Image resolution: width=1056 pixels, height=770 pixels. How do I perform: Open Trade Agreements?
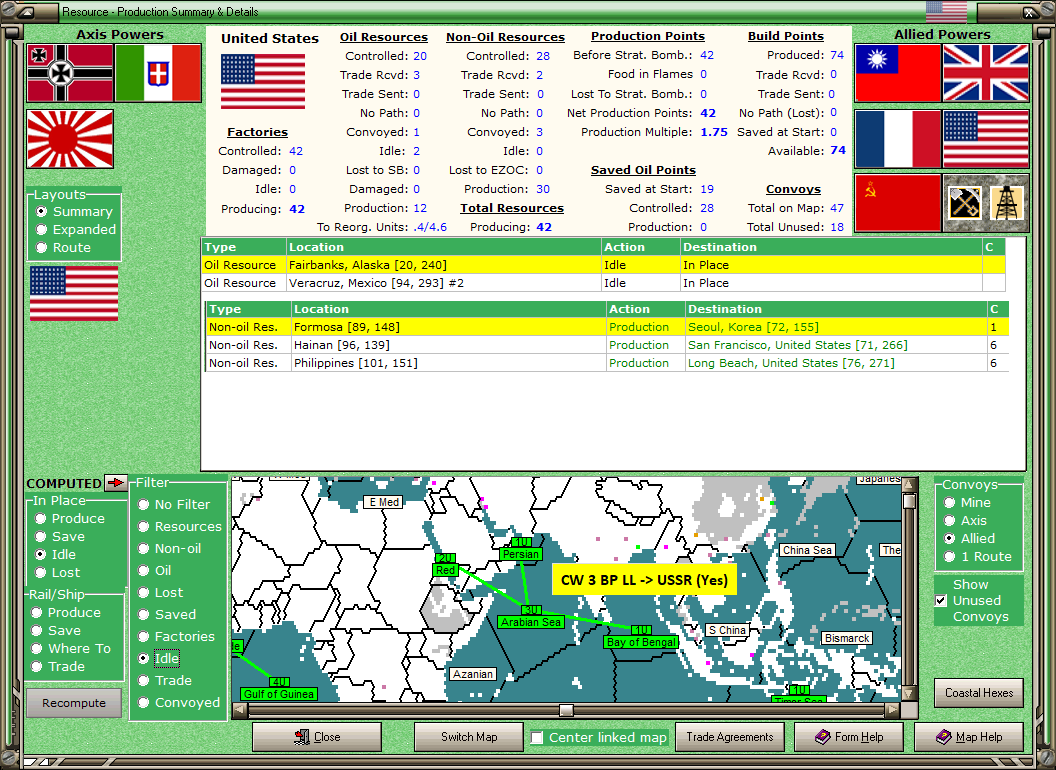coord(729,737)
